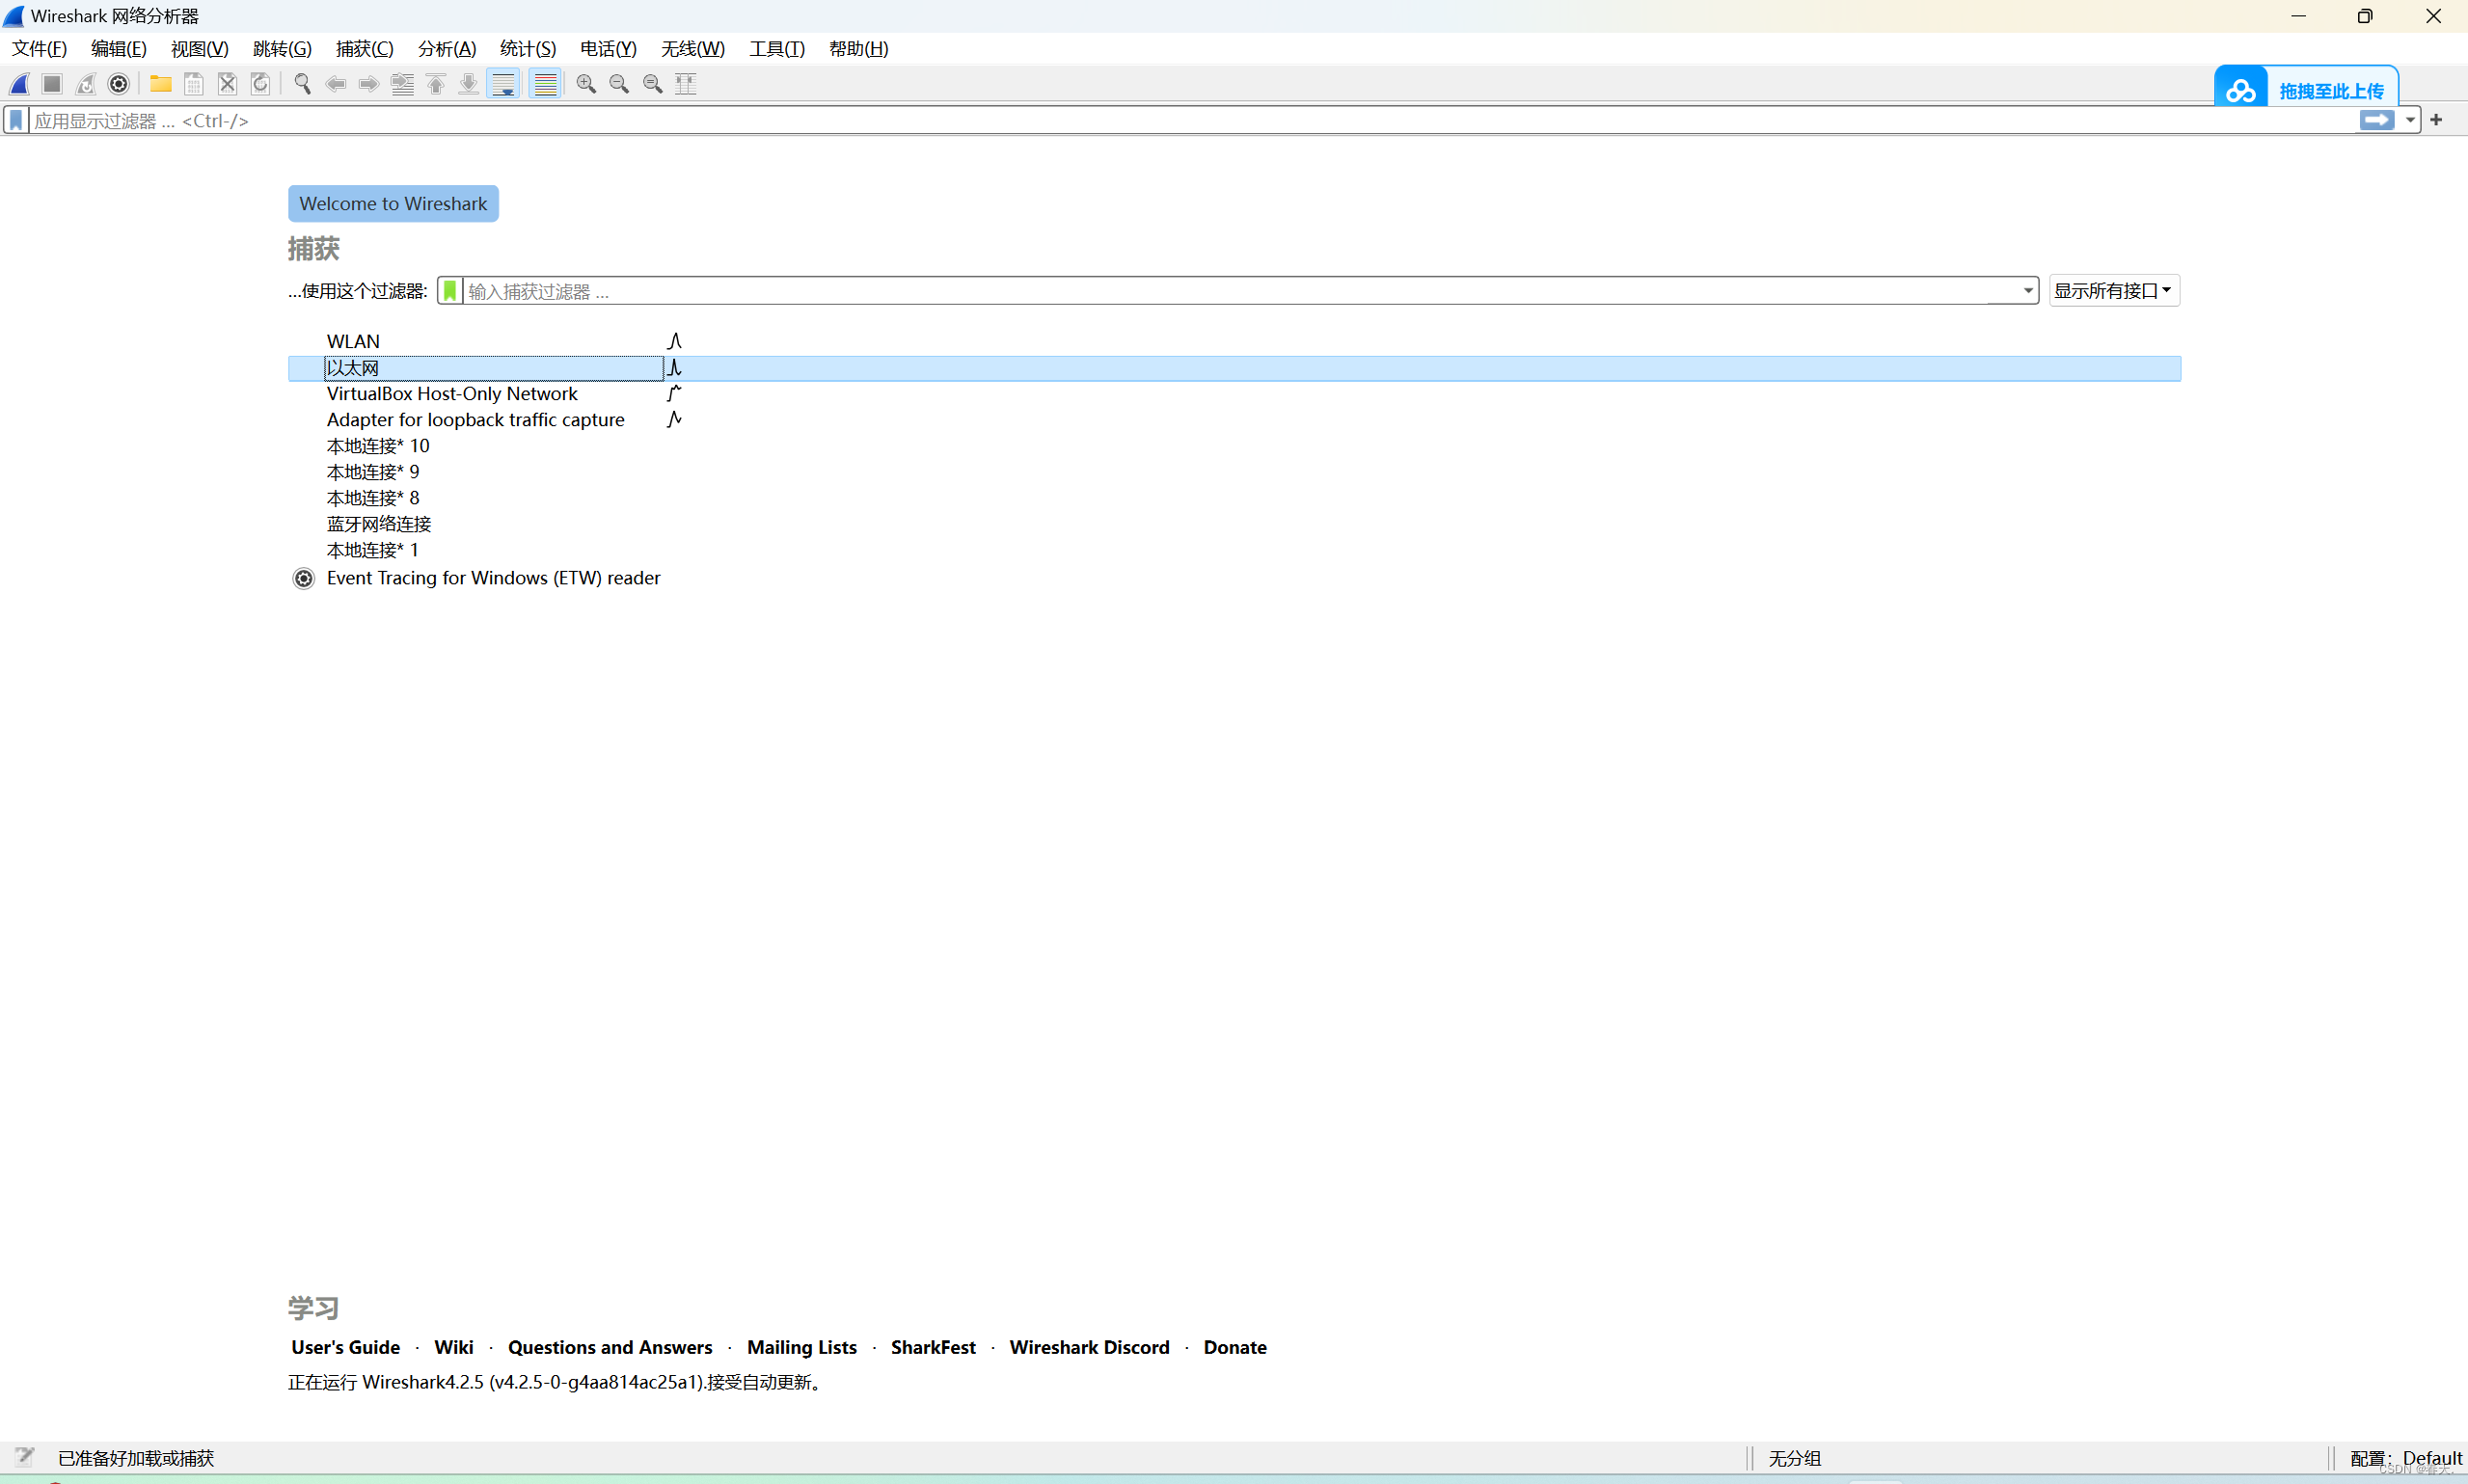Open capture options via the gear icon

coord(119,84)
